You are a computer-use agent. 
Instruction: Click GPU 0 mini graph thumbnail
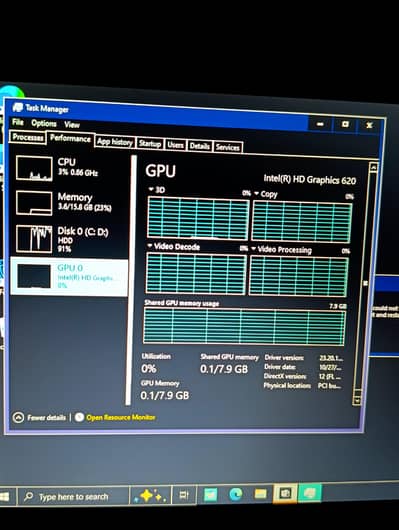pos(34,276)
